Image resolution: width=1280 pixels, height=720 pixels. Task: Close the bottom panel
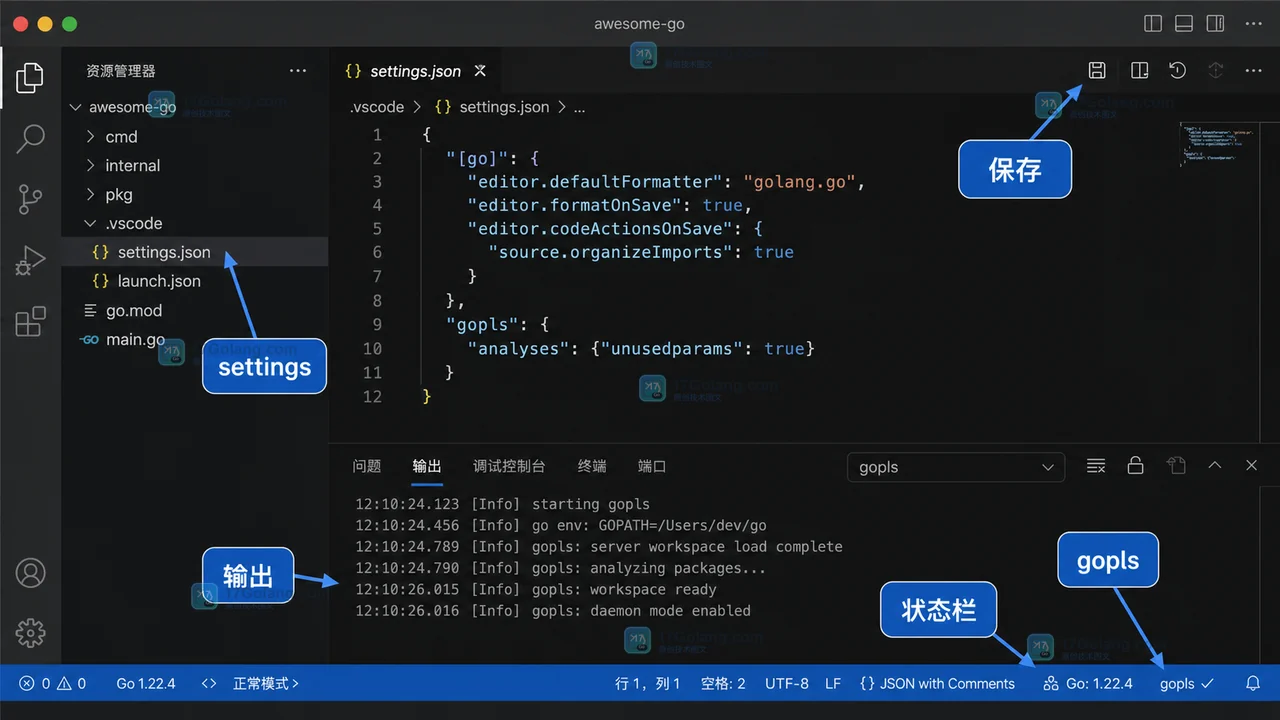[1251, 466]
